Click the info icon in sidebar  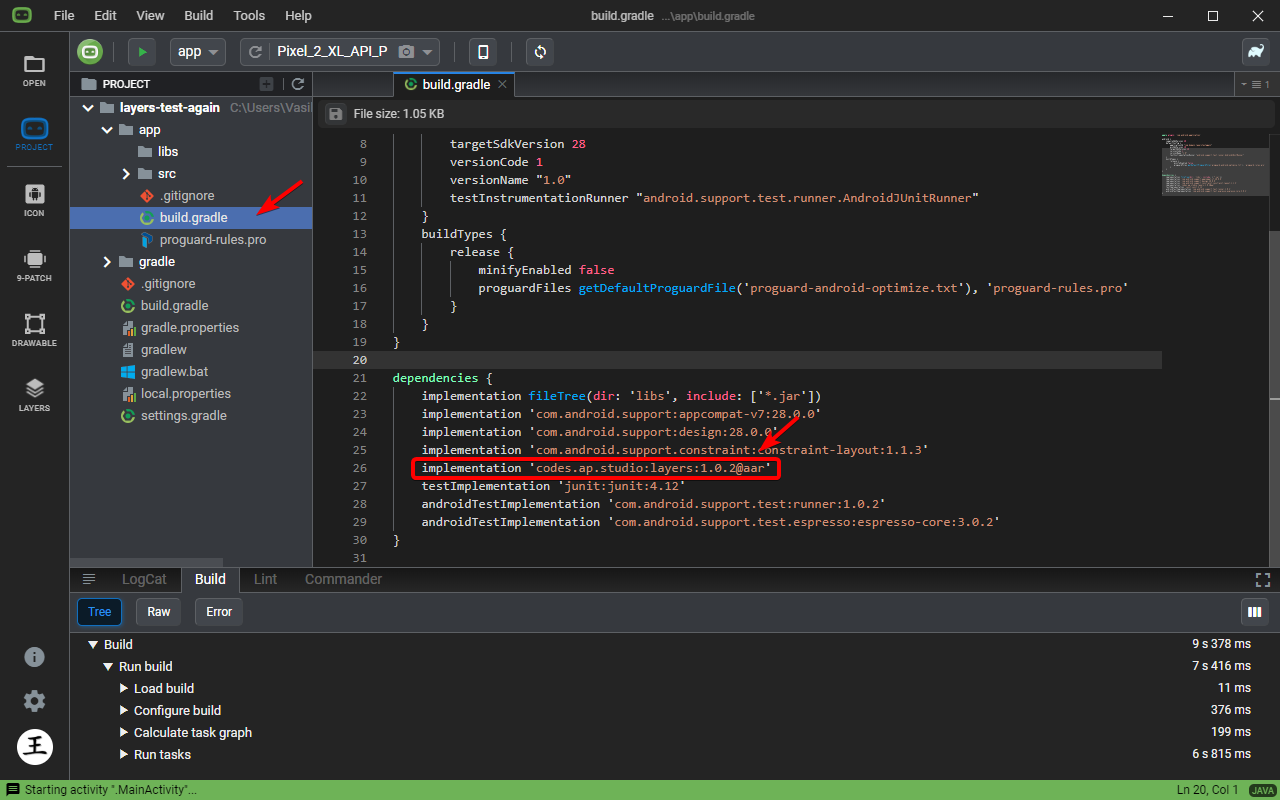pyautogui.click(x=34, y=657)
